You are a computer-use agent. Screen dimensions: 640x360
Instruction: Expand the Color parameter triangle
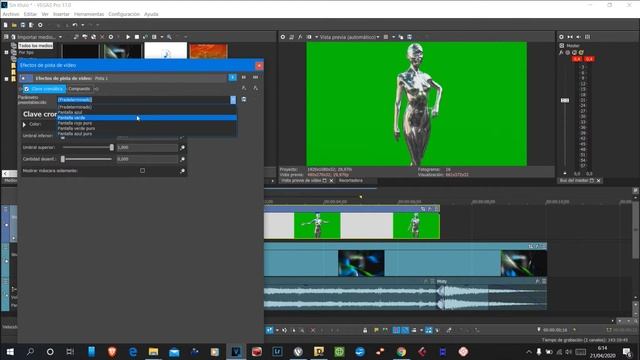[24, 124]
